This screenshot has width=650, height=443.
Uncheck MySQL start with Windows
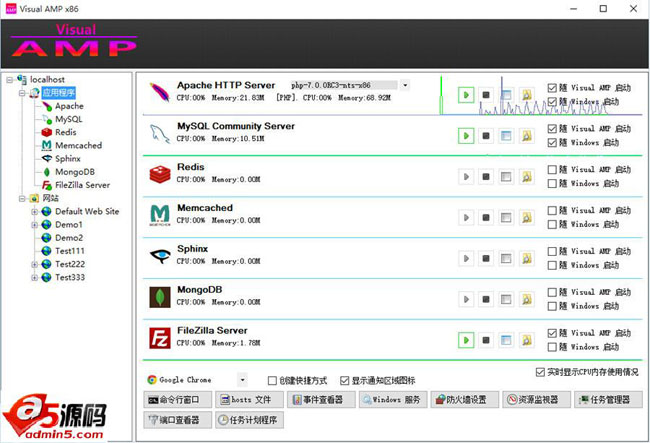[x=552, y=143]
